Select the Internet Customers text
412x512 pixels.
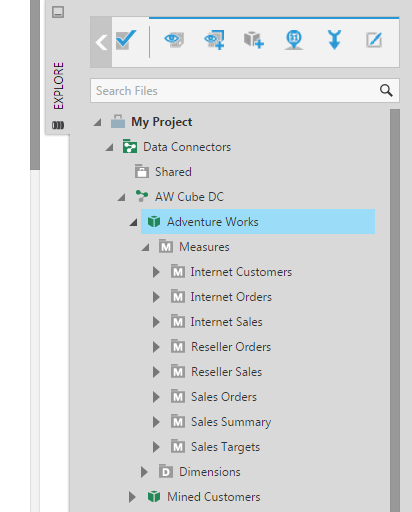[241, 272]
